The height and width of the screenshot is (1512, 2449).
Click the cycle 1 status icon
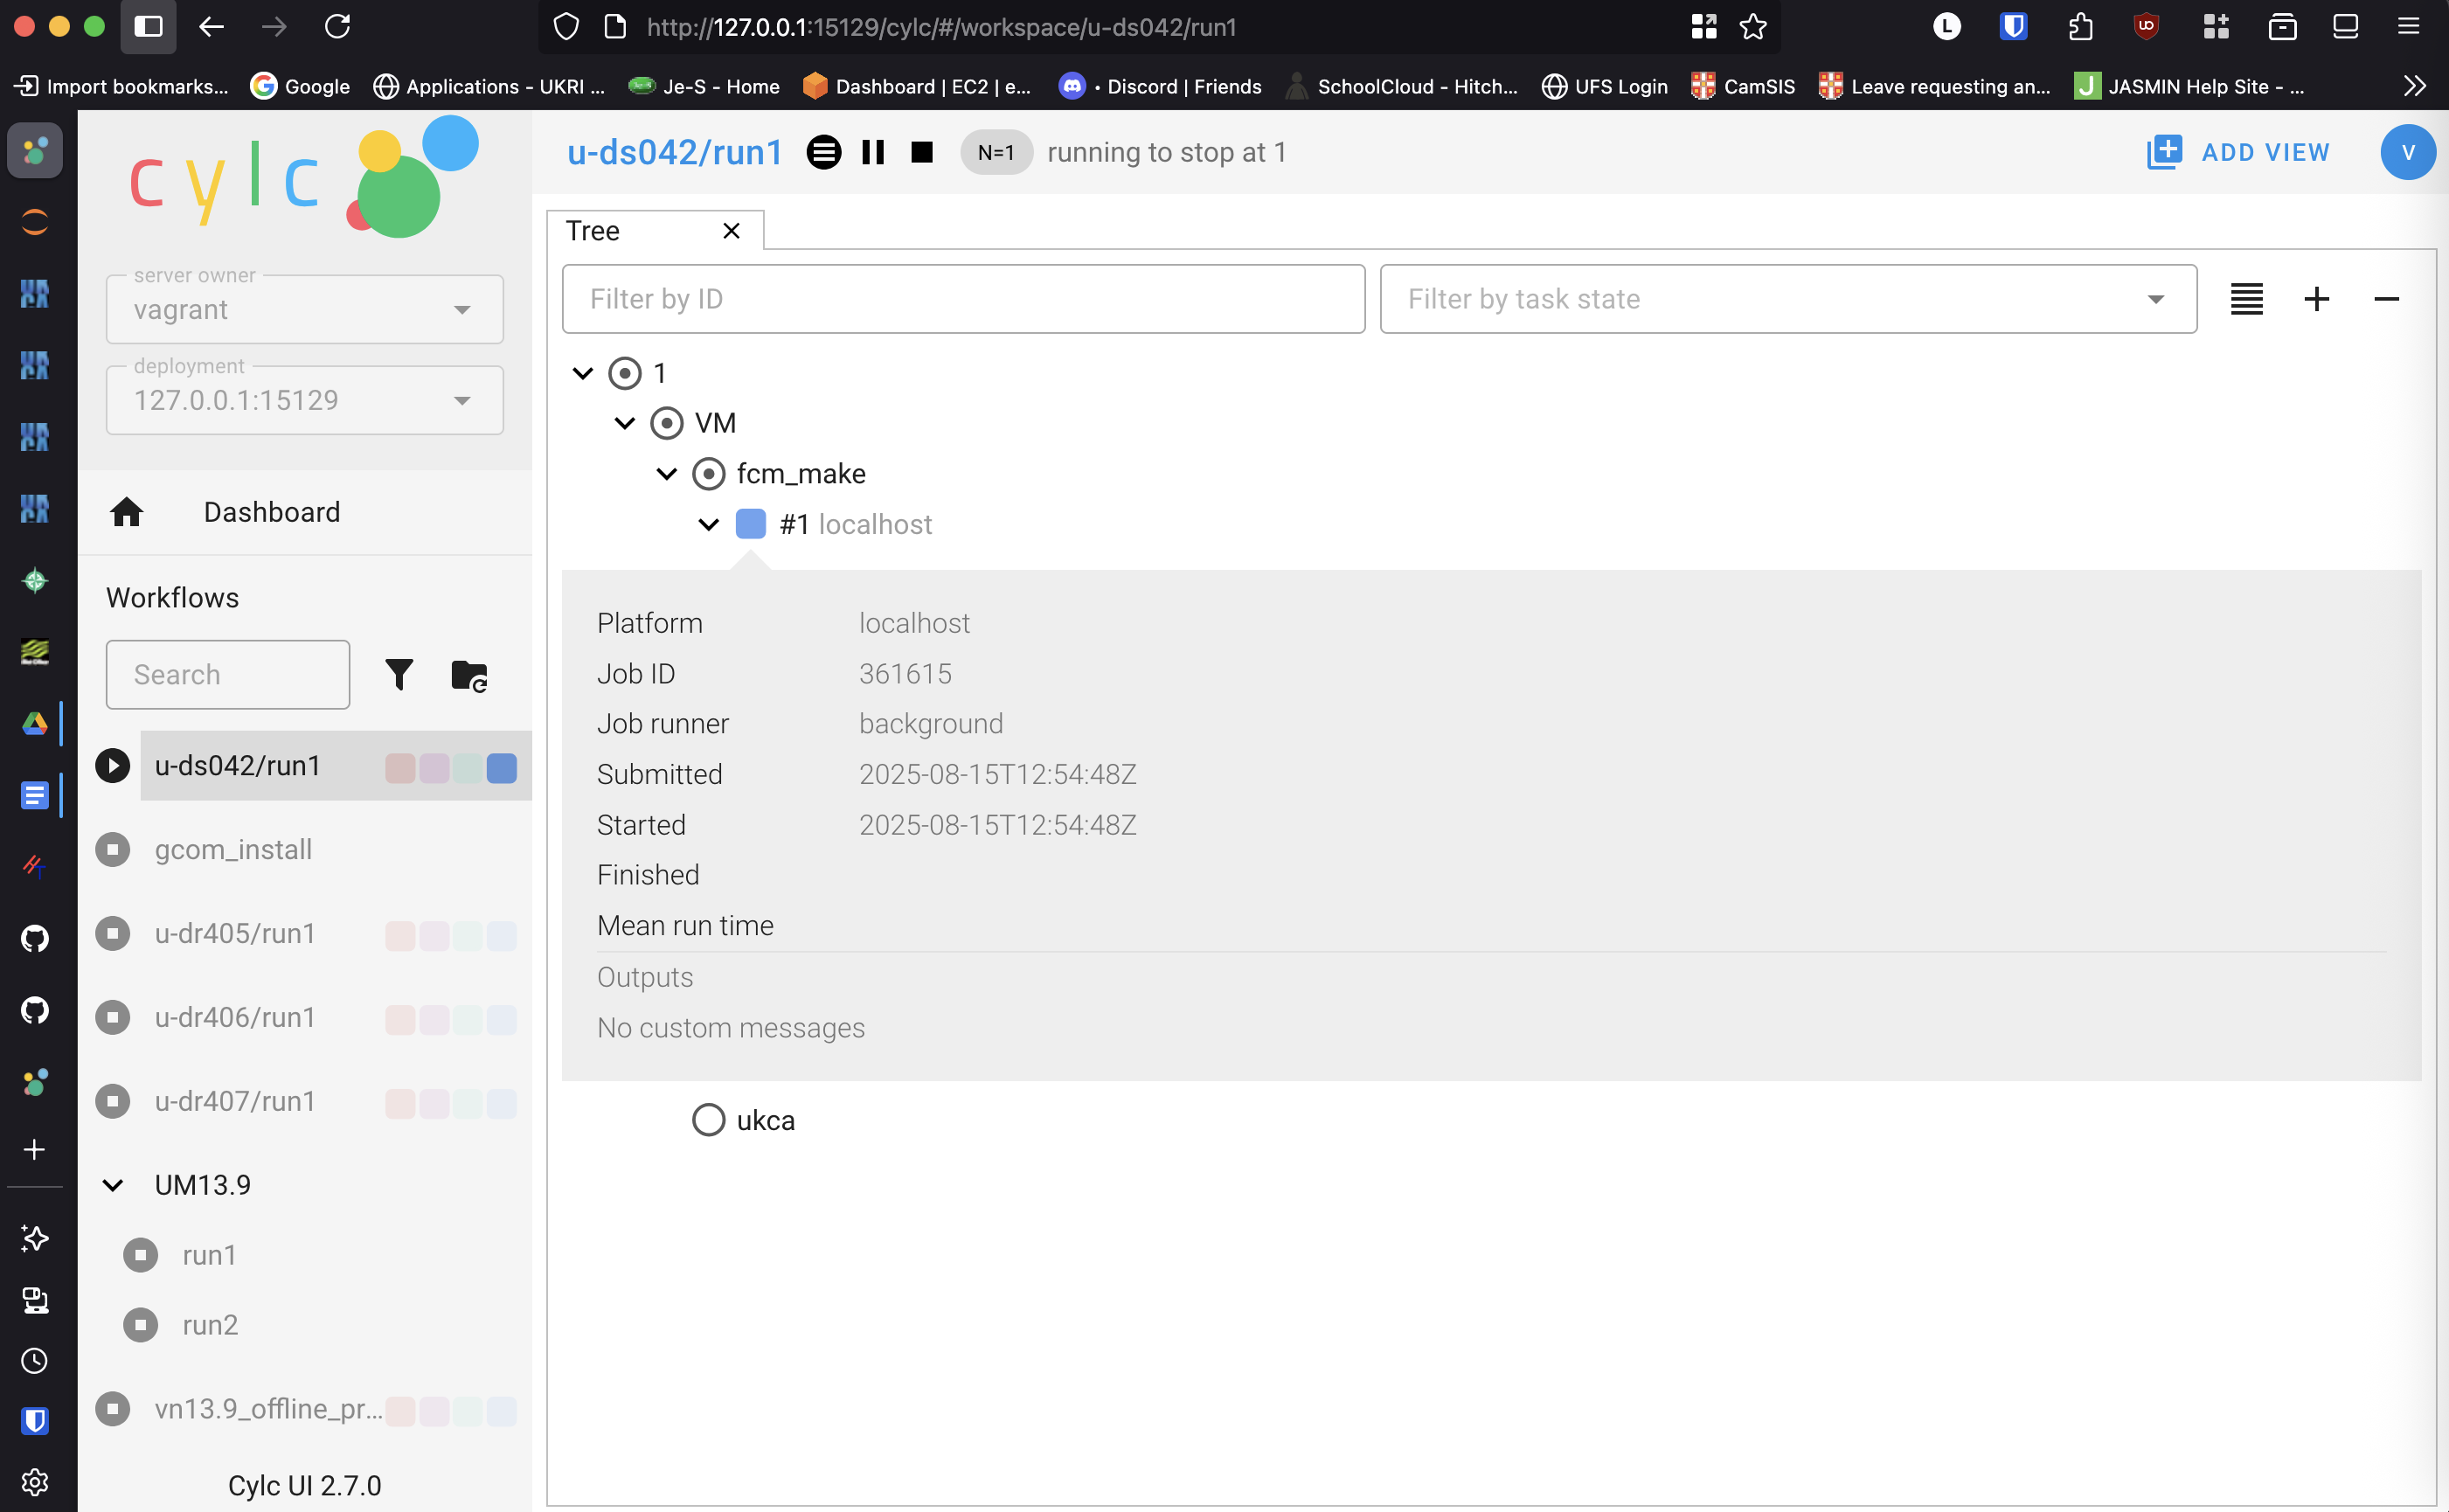coord(625,374)
